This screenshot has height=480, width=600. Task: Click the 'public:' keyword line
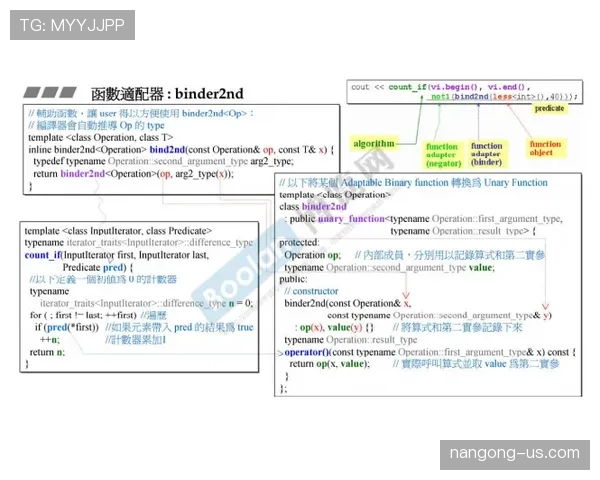[293, 279]
